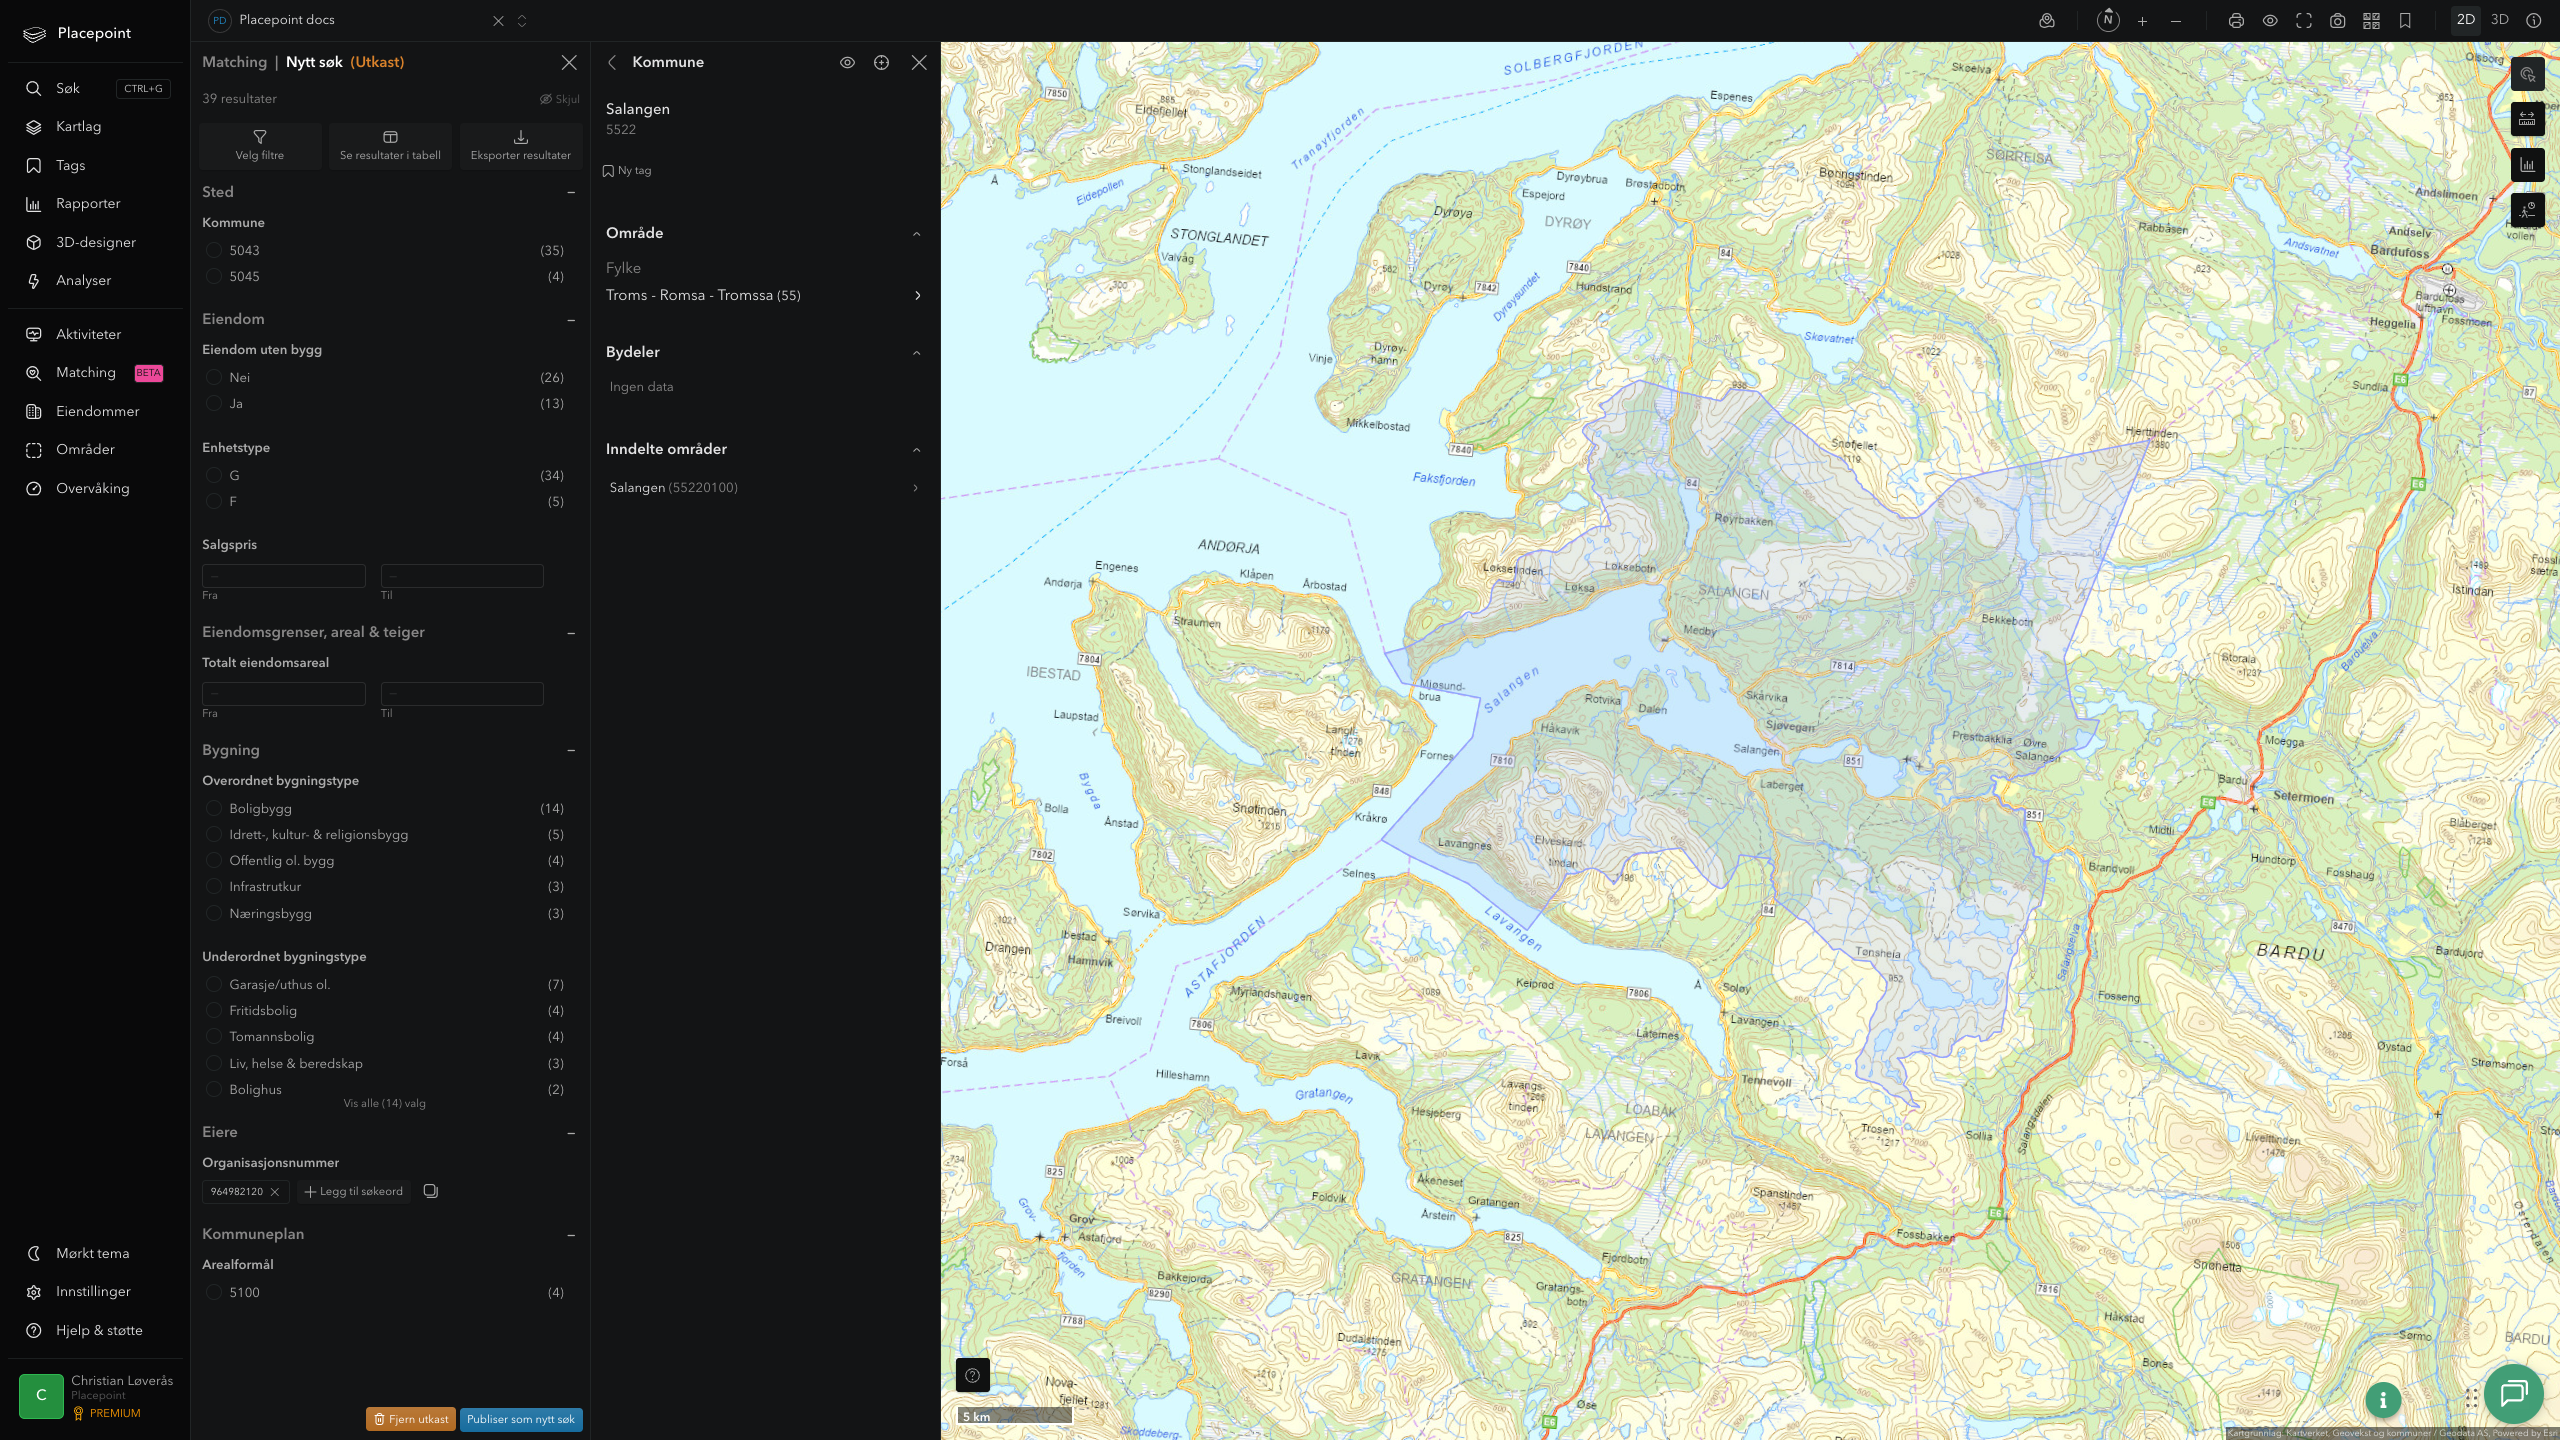Open Tags in the sidebar
Image resolution: width=2560 pixels, height=1440 pixels.
[95, 166]
